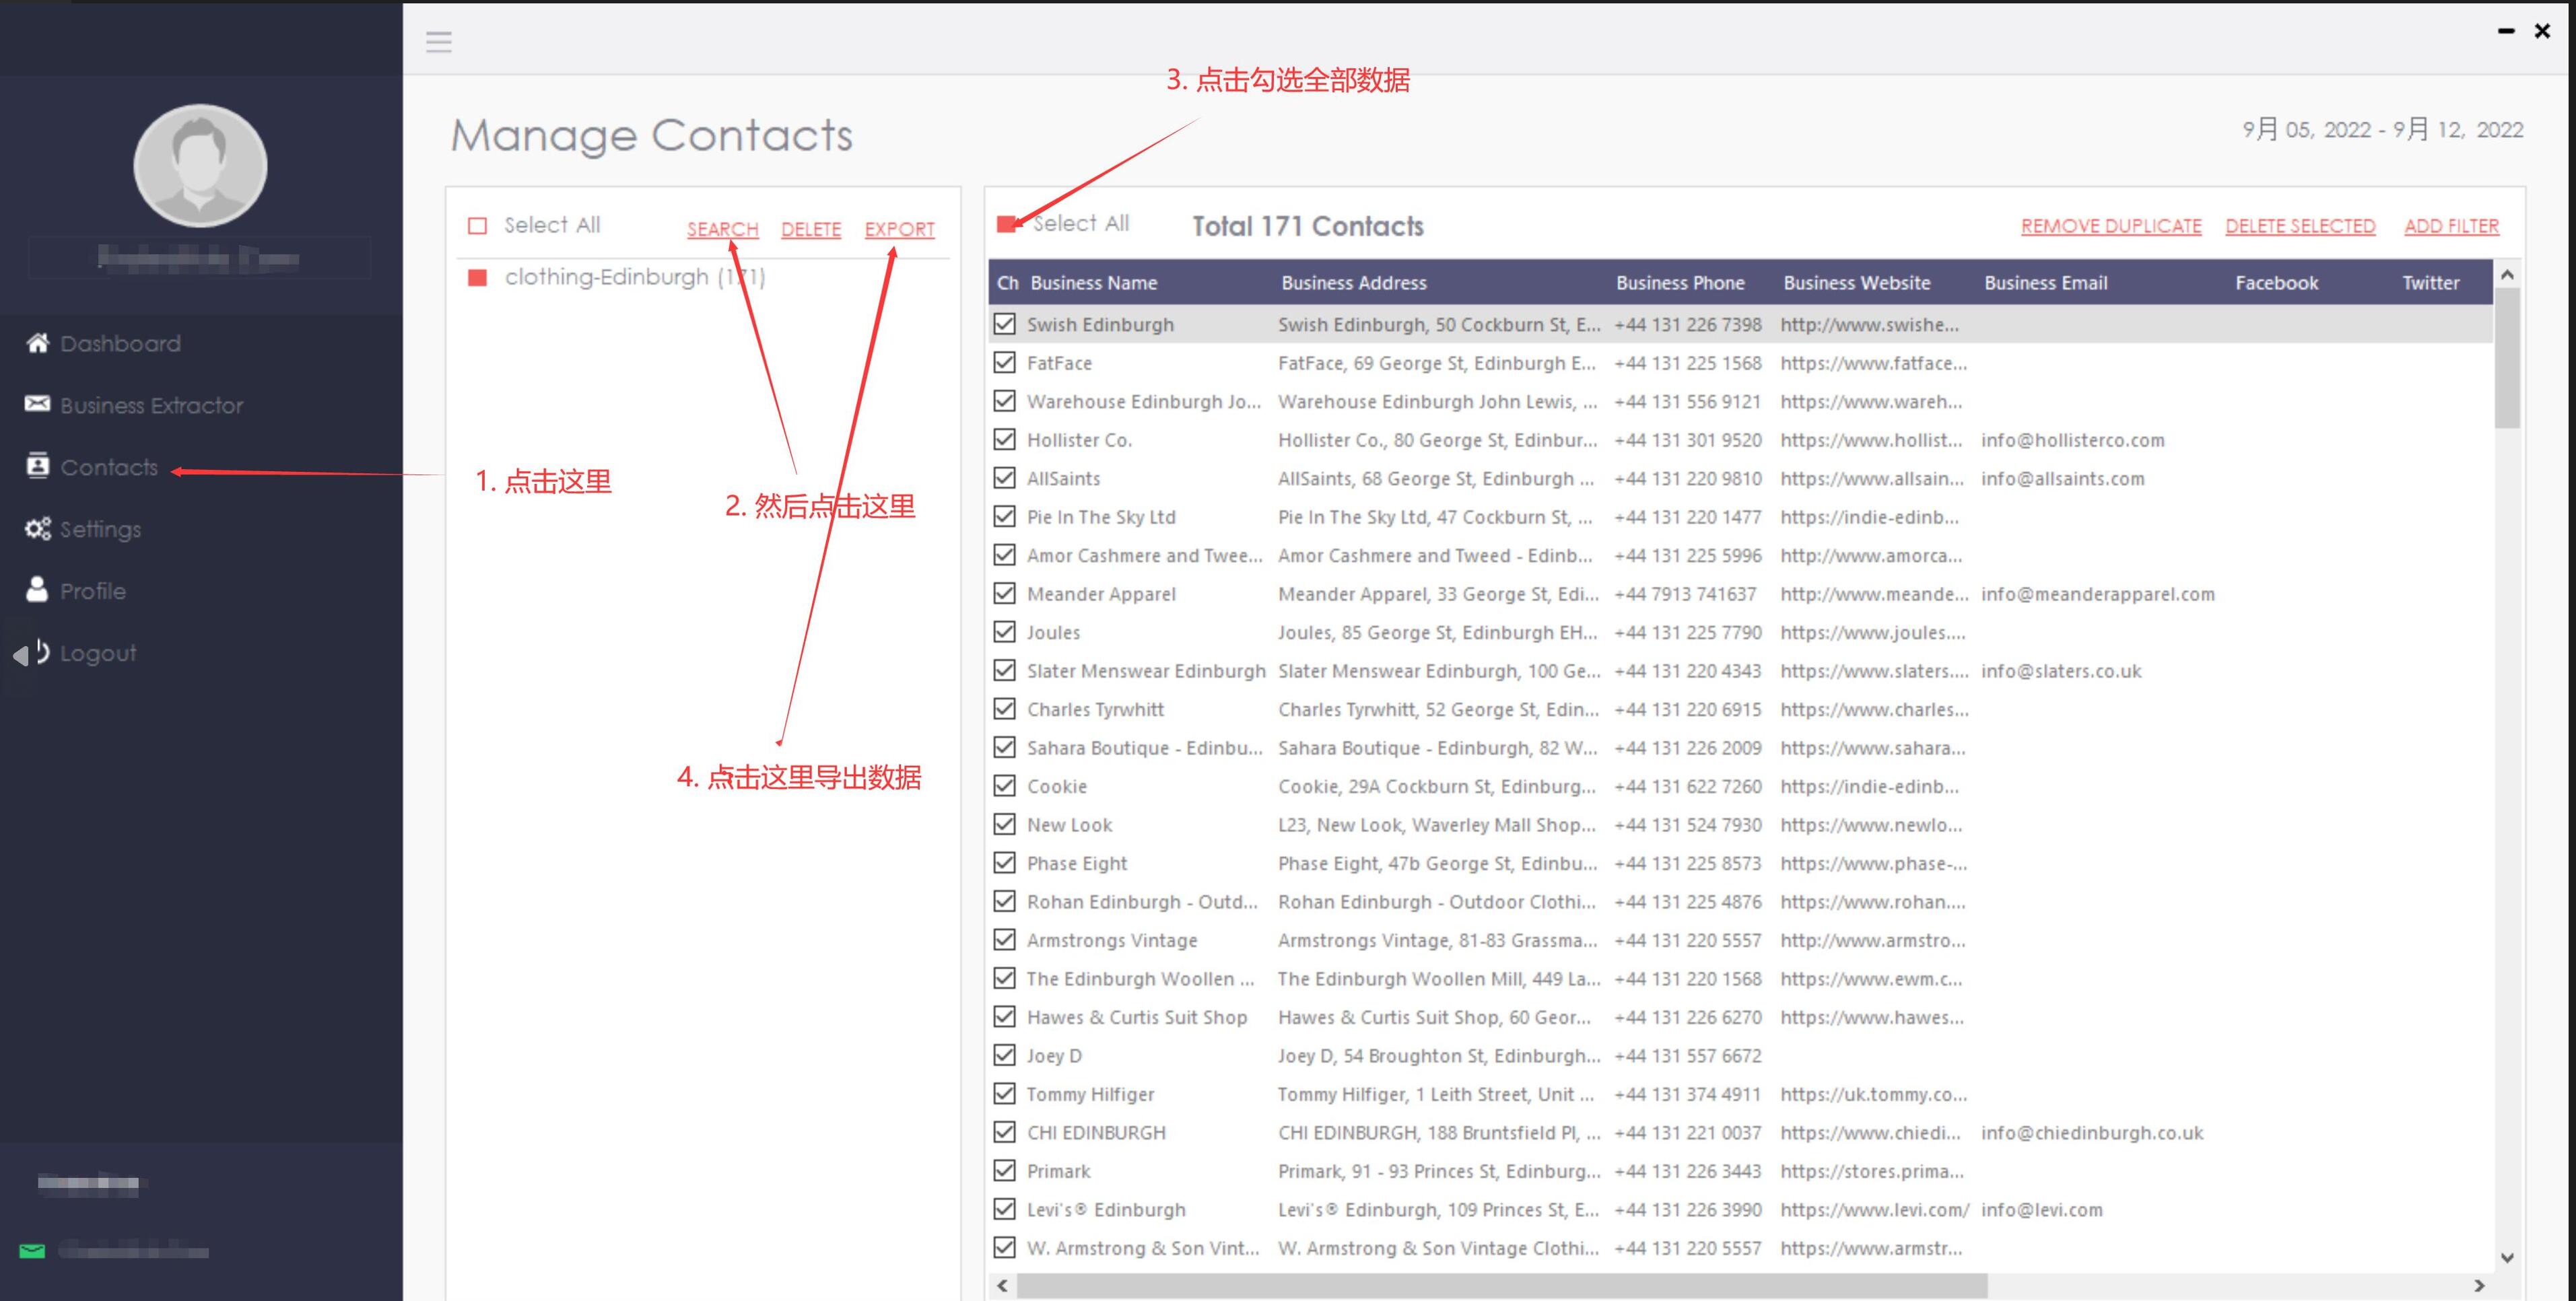Click vertical scrollbar down arrow
This screenshot has width=2576, height=1301.
coord(2507,1258)
